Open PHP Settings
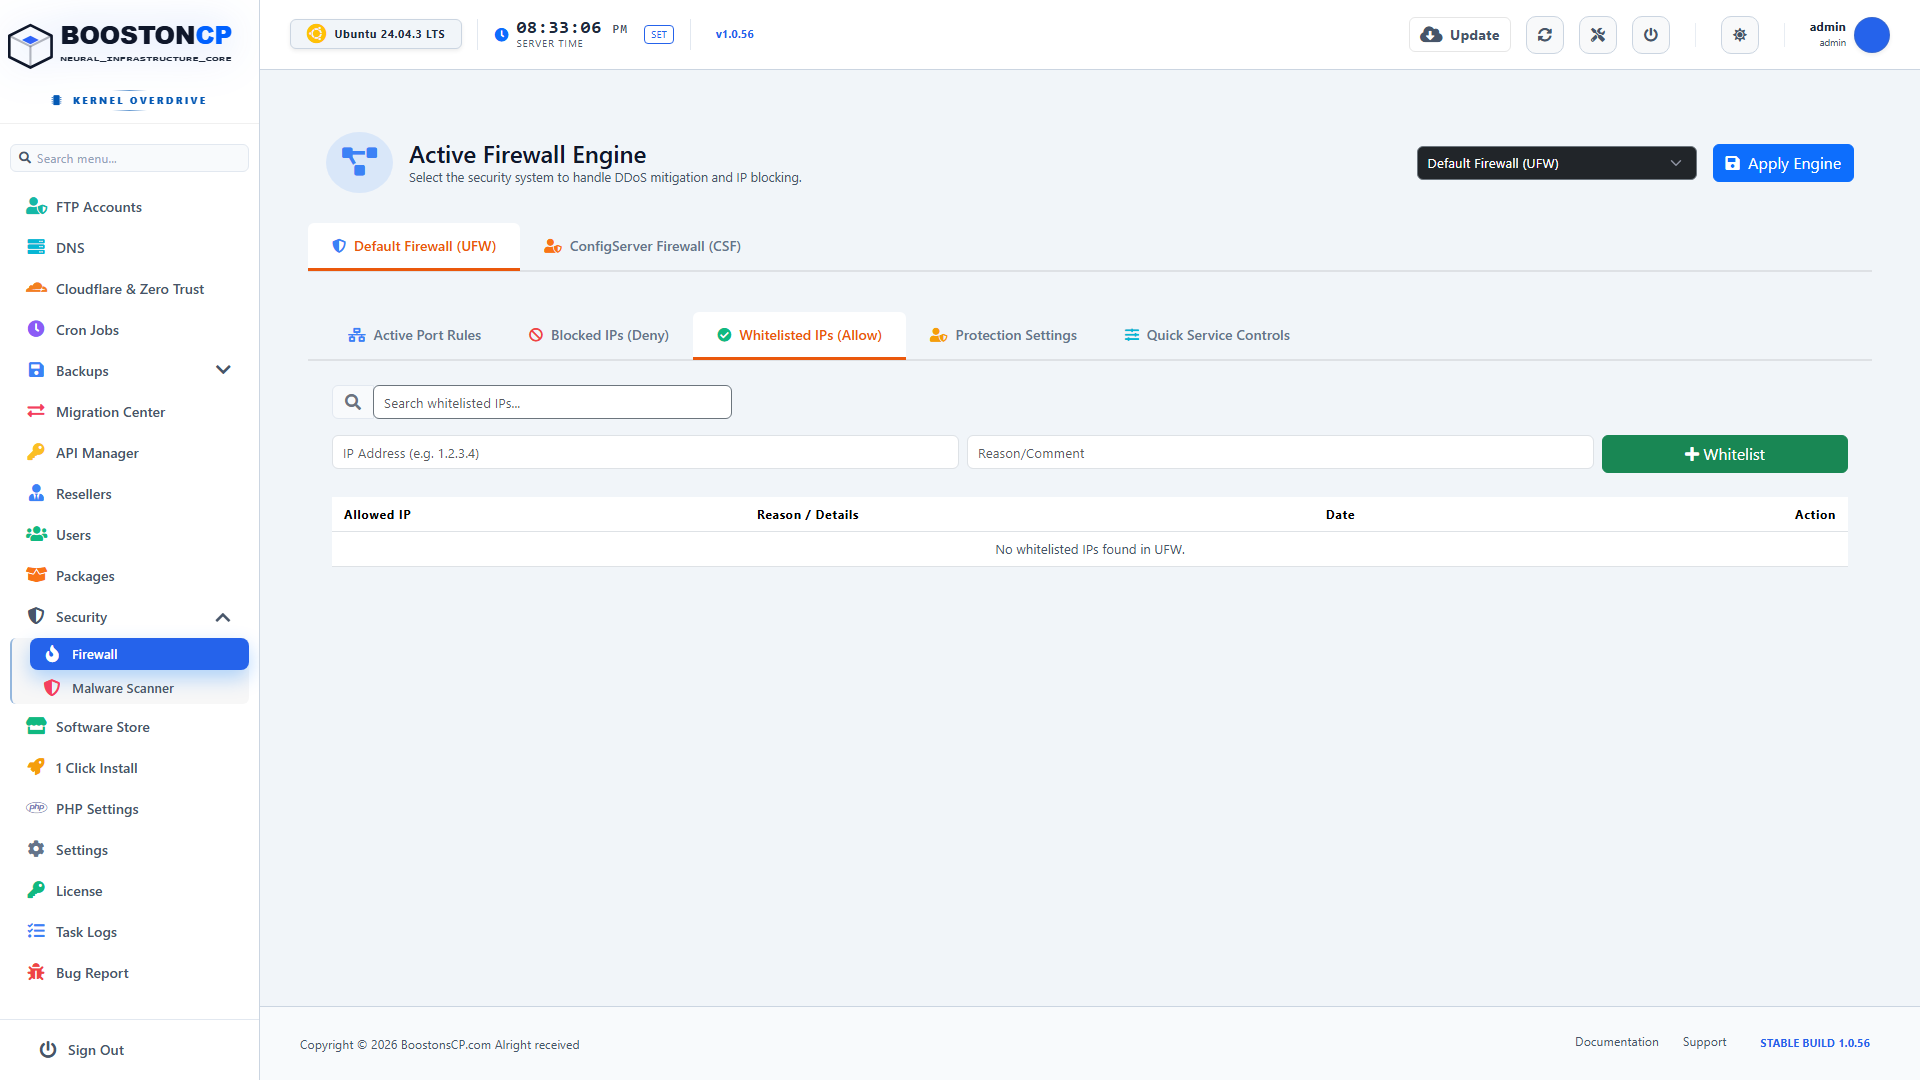Viewport: 1920px width, 1080px height. pos(129,809)
